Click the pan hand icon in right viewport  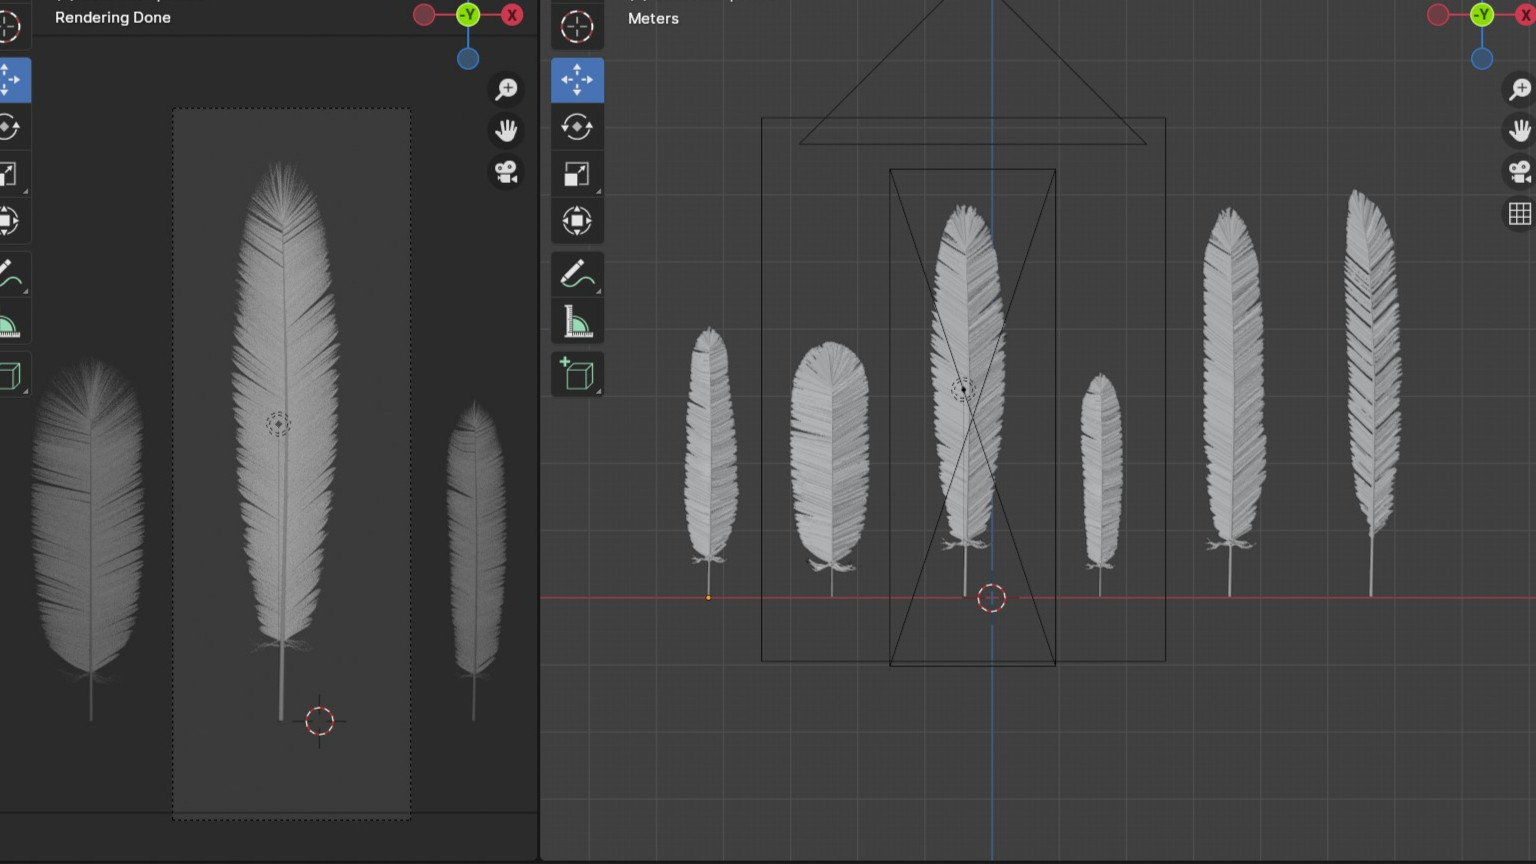click(x=1519, y=130)
